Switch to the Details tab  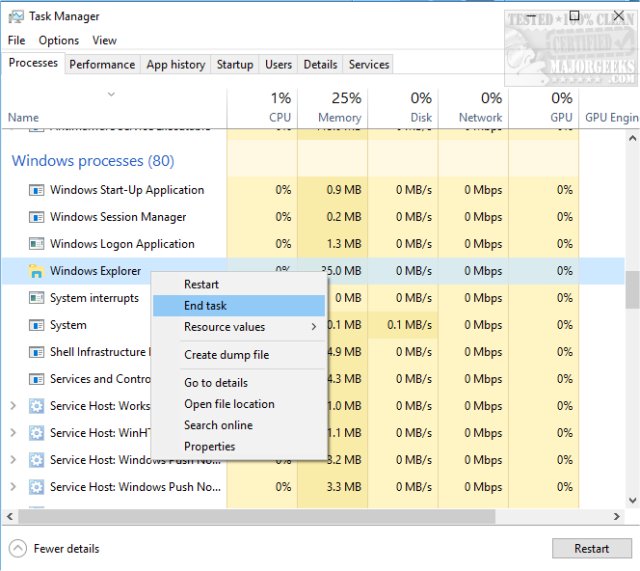pyautogui.click(x=320, y=64)
